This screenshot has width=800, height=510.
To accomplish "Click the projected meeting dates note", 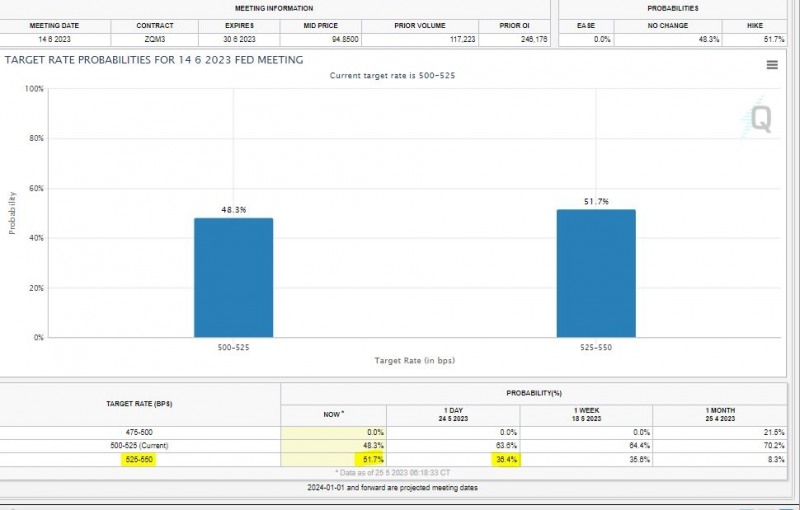I will click(x=392, y=488).
